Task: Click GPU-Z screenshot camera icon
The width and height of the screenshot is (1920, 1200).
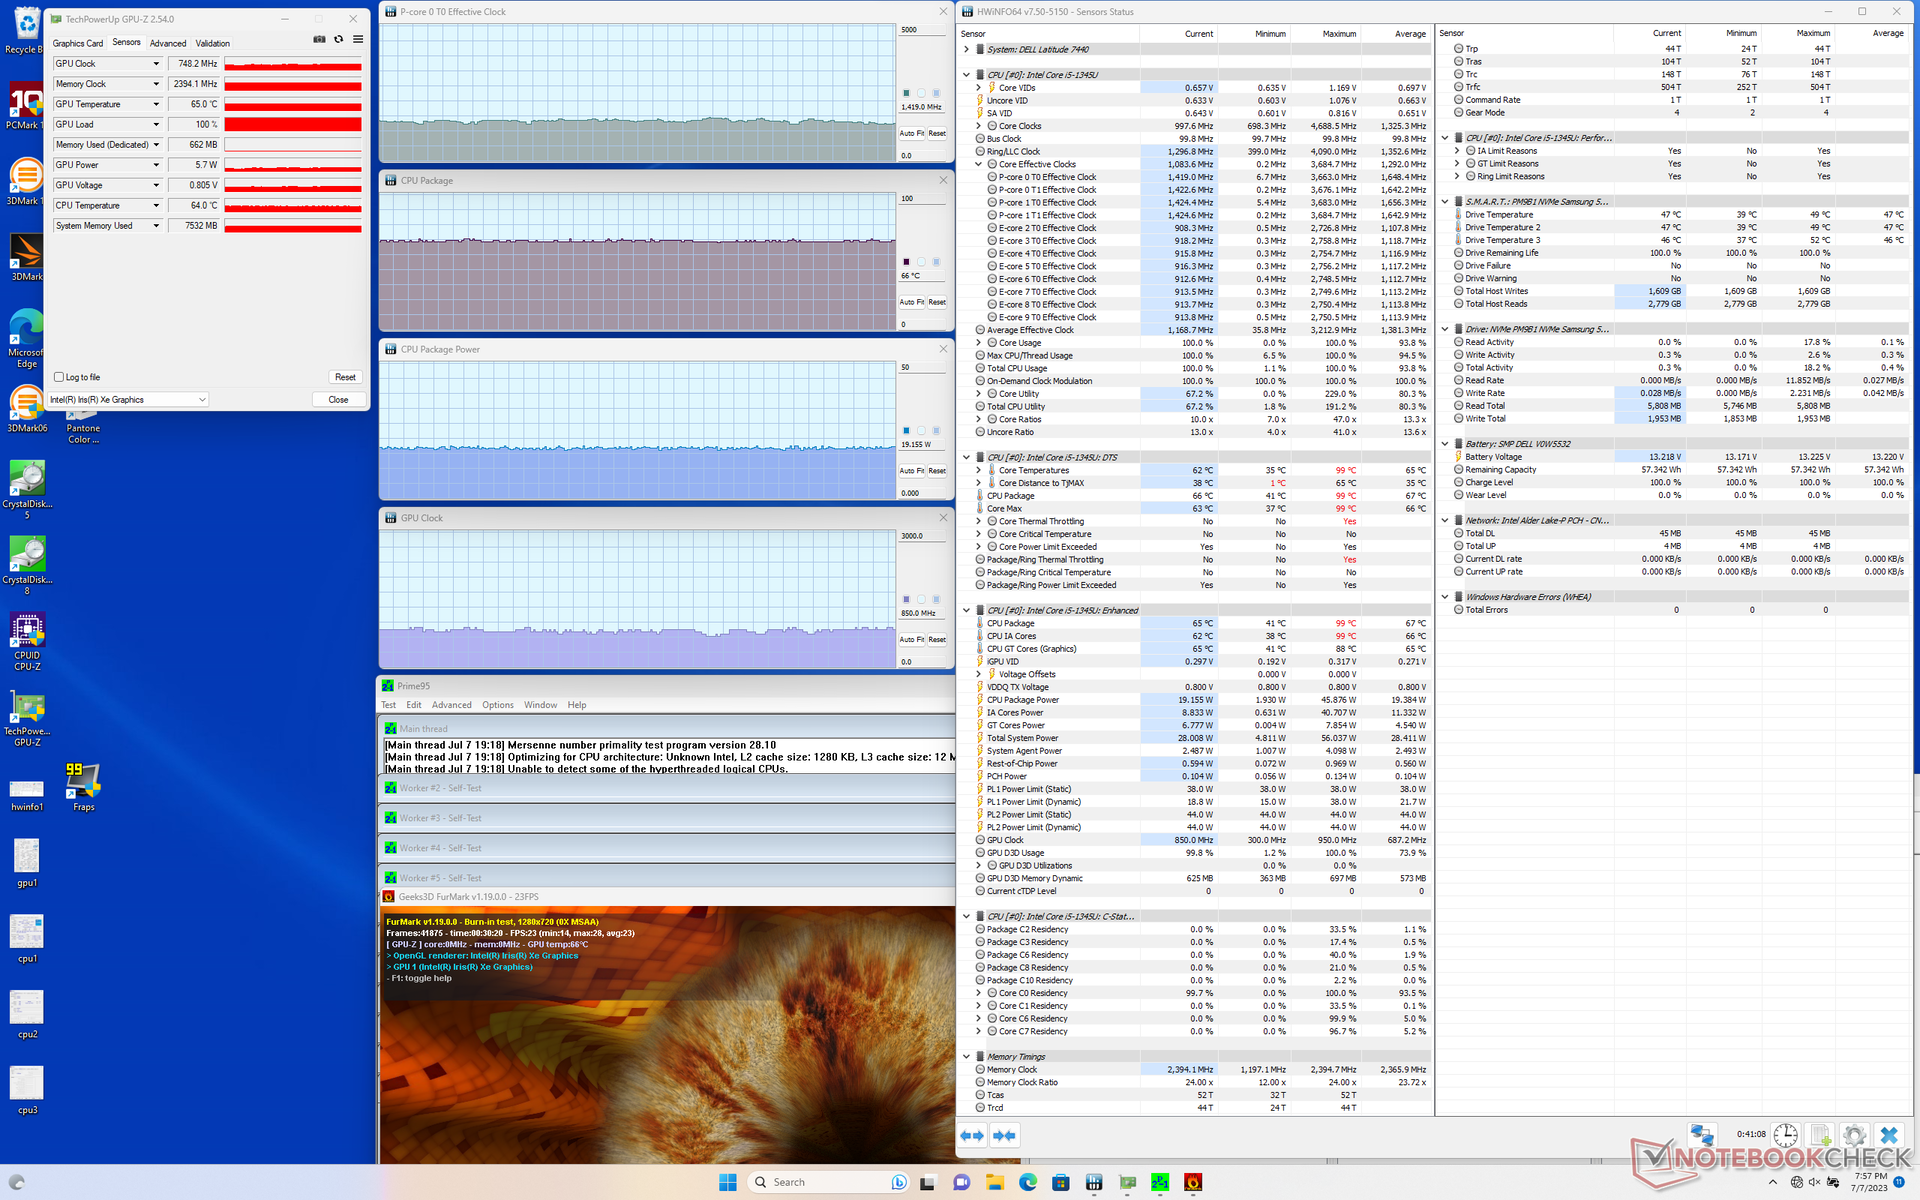Action: pos(319,40)
